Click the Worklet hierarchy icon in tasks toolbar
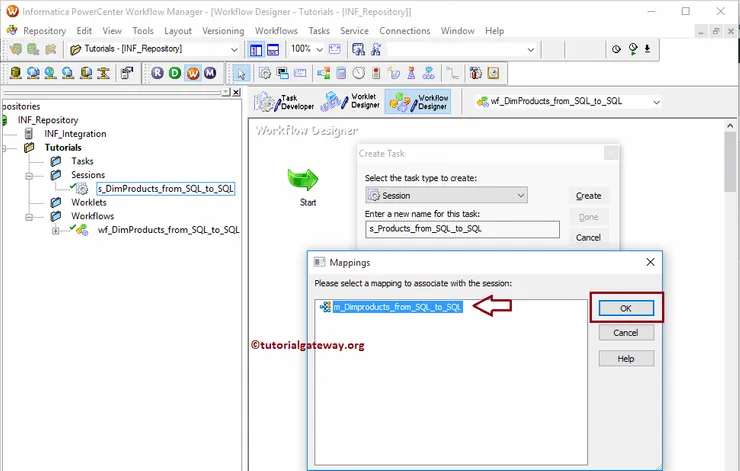Viewport: 740px width, 471px height. [x=429, y=73]
